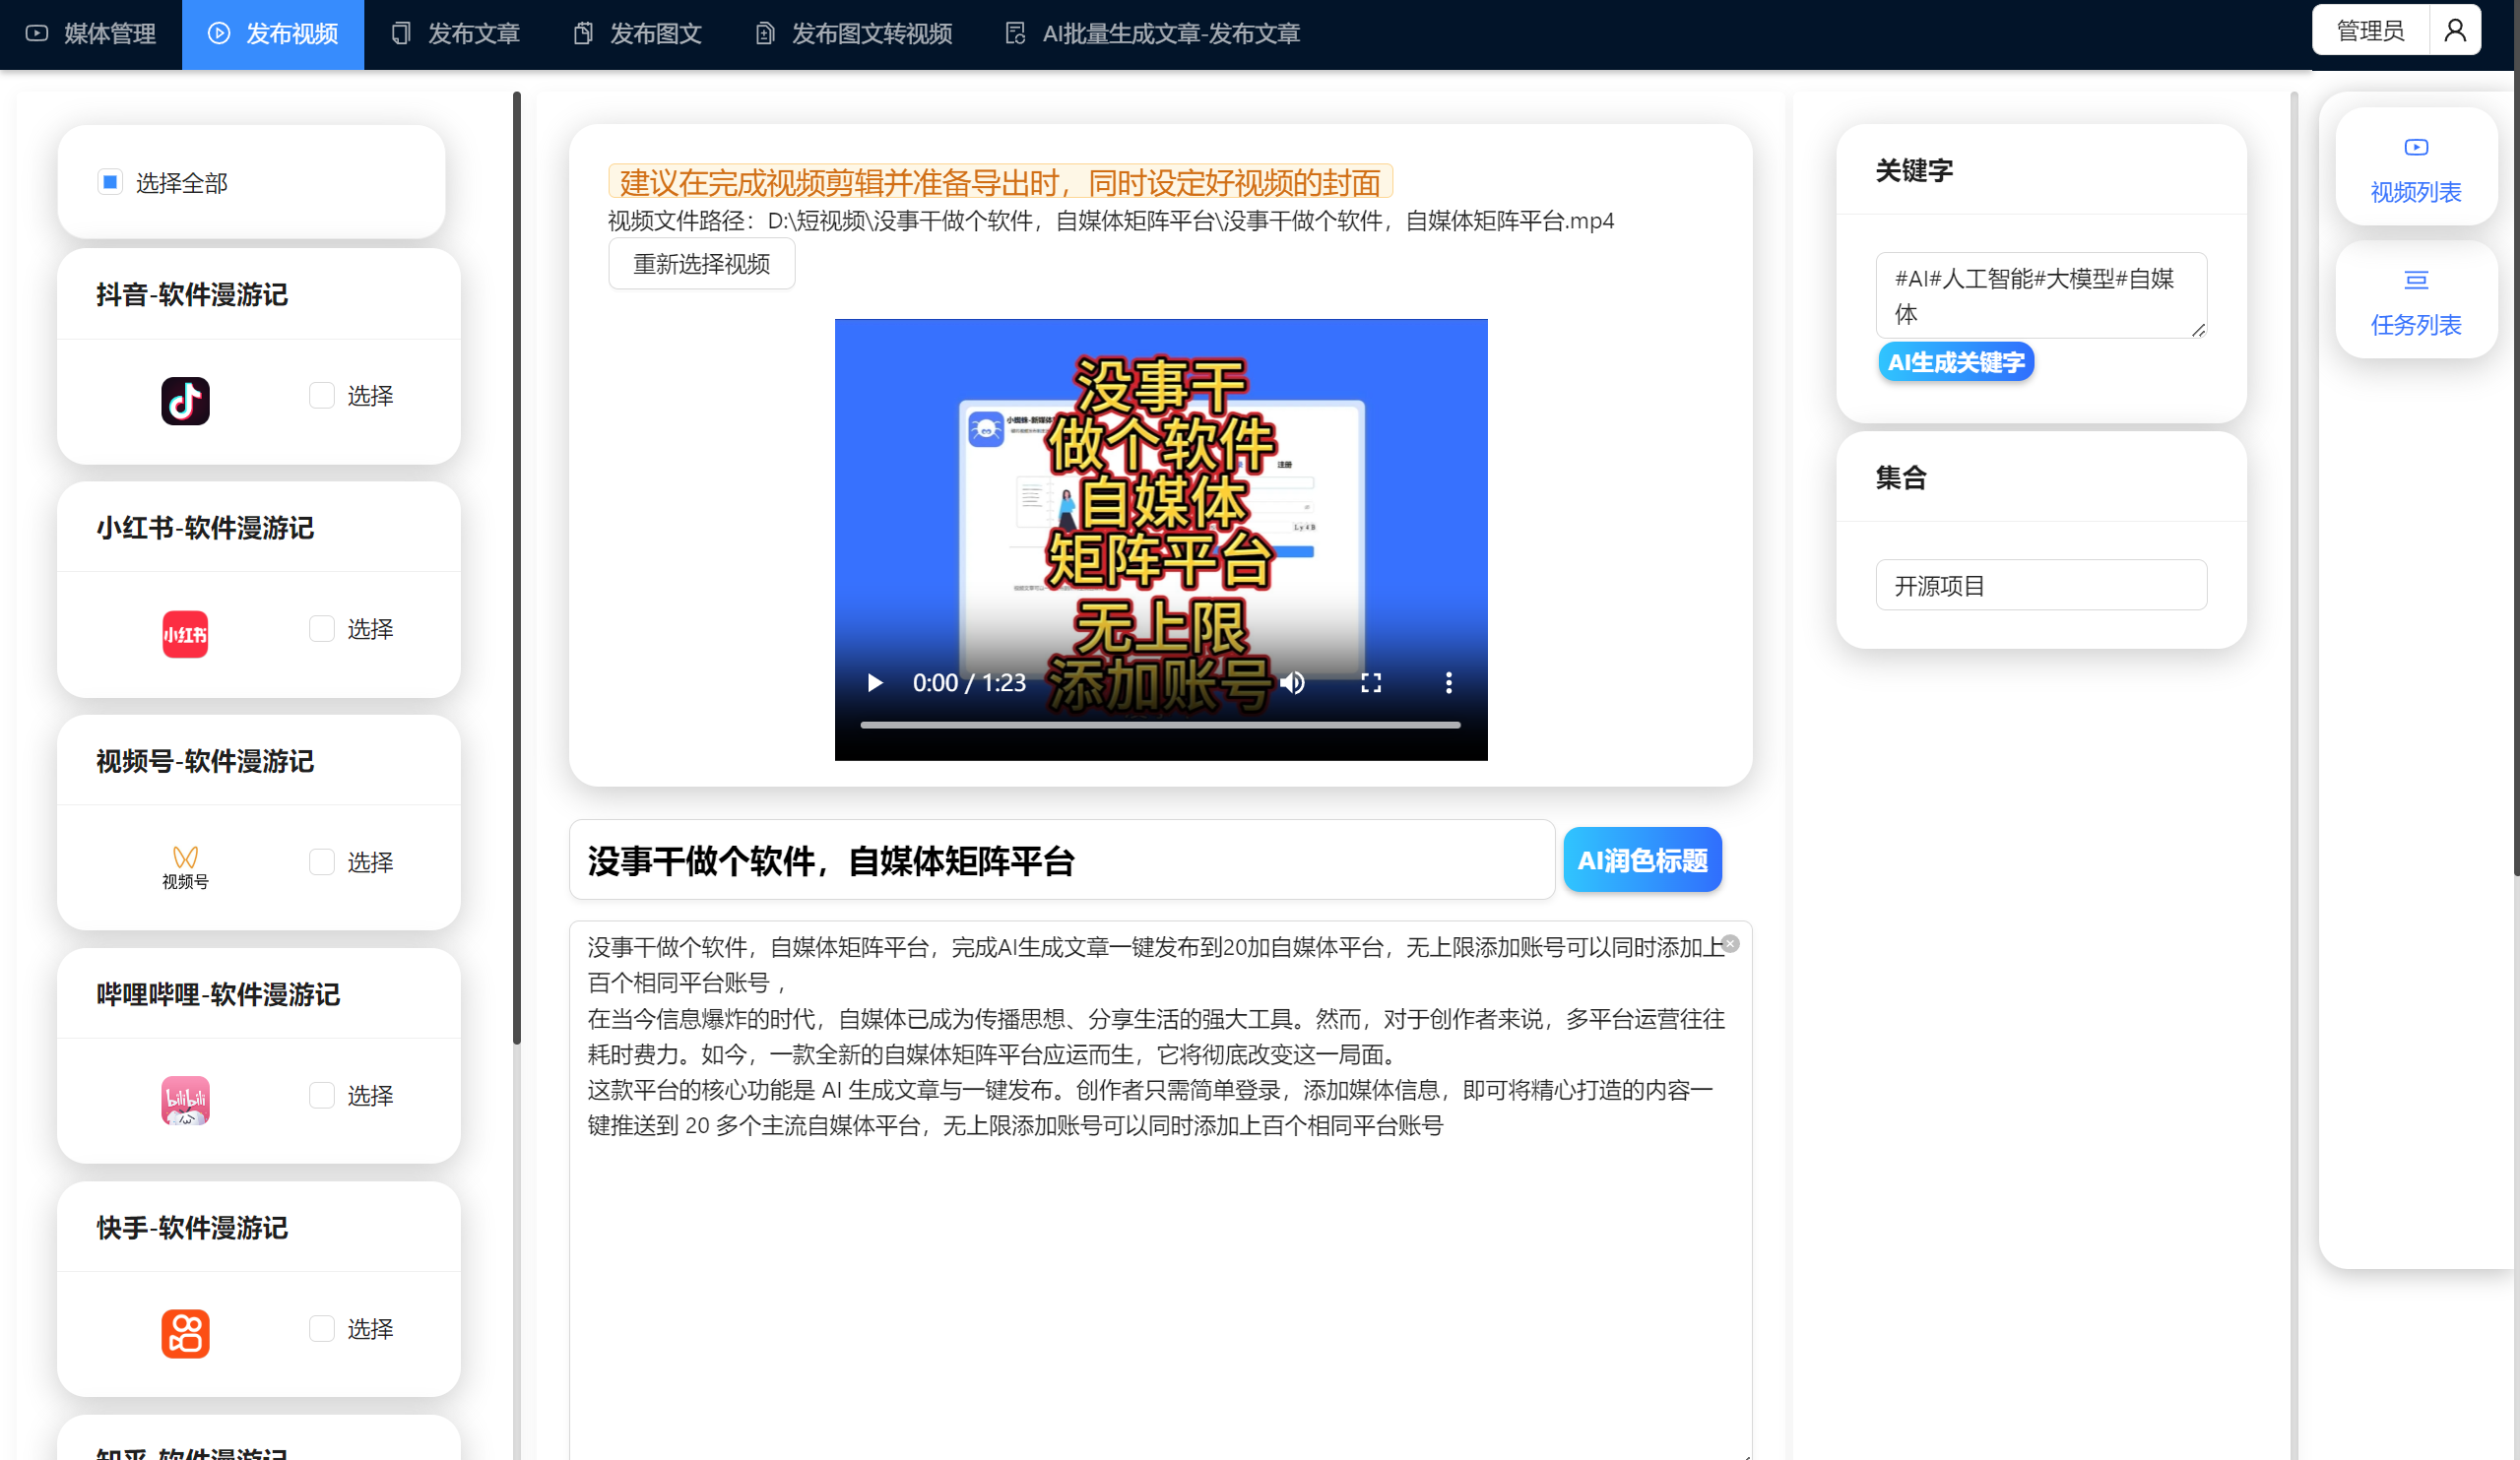The image size is (2520, 1460).
Task: Click the video progress seek bar
Action: point(1160,725)
